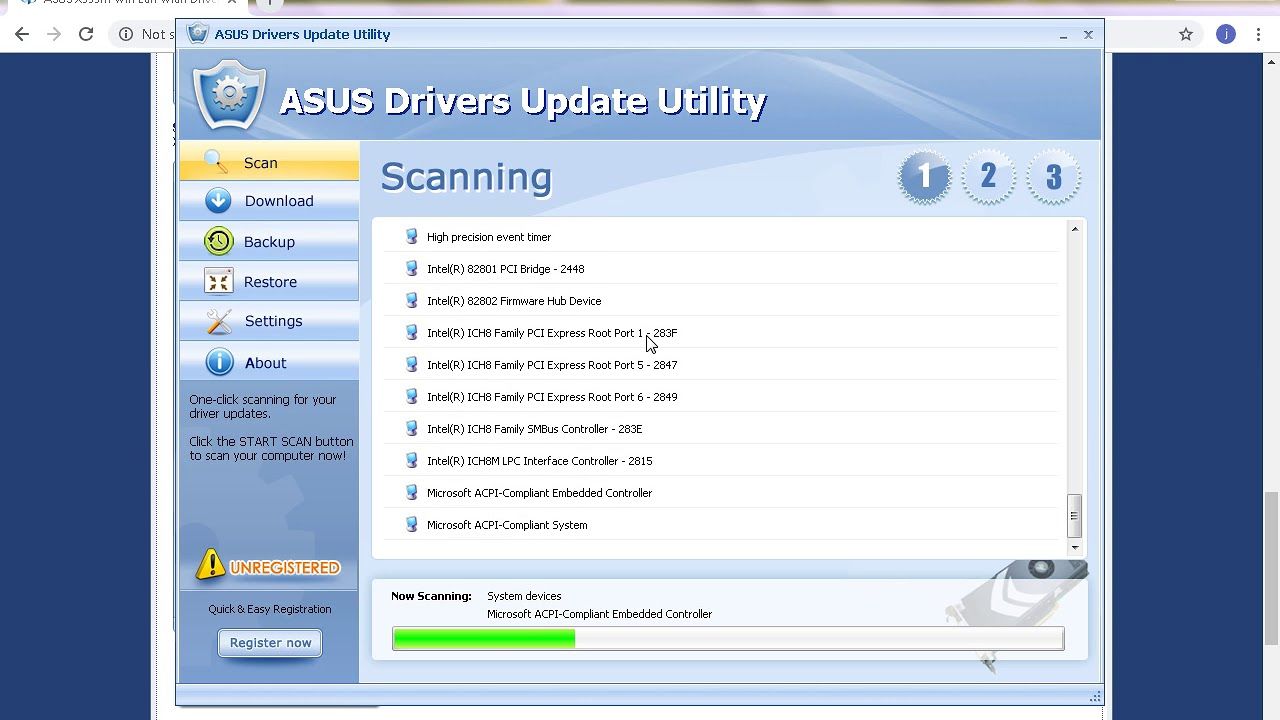Click browser forward arrow
Screen dimensions: 1280x720
(x=54, y=34)
